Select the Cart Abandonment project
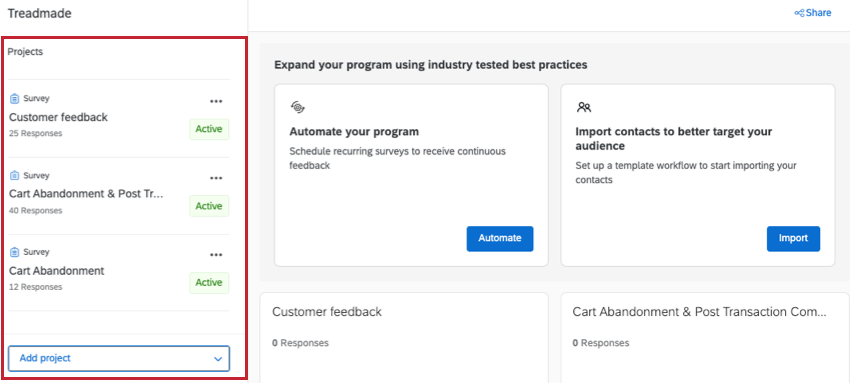 click(x=57, y=270)
